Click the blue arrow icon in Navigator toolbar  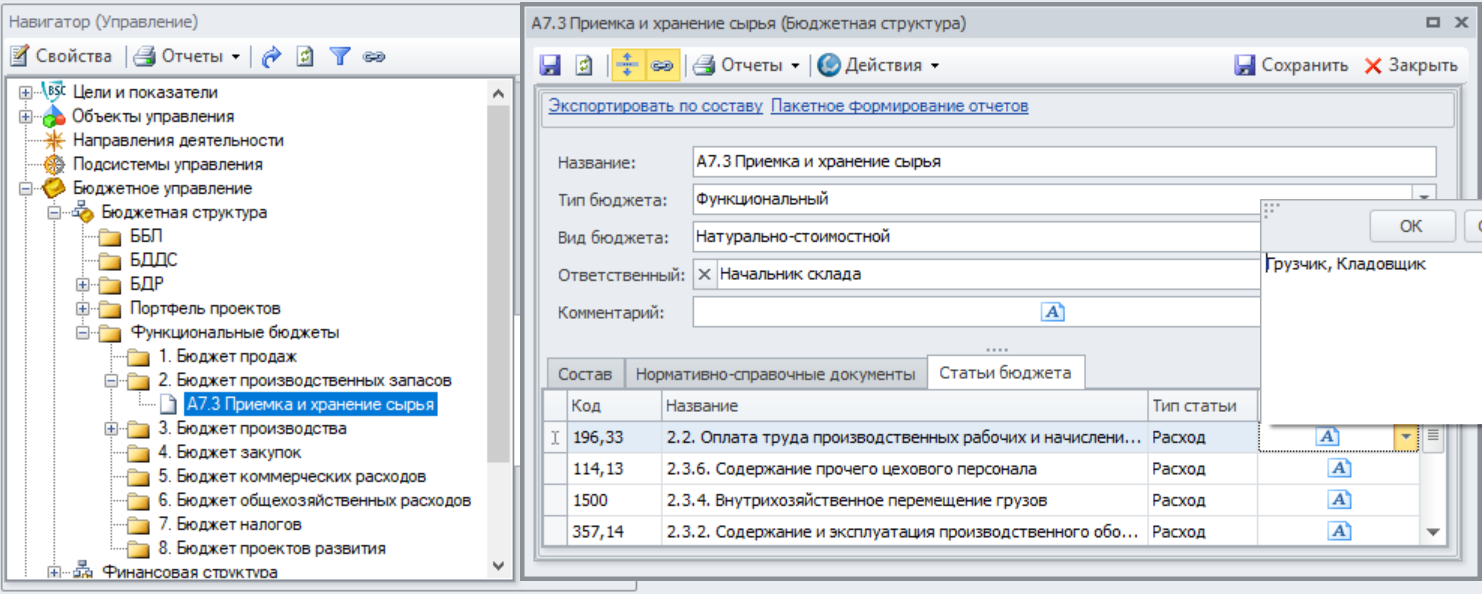pos(271,57)
